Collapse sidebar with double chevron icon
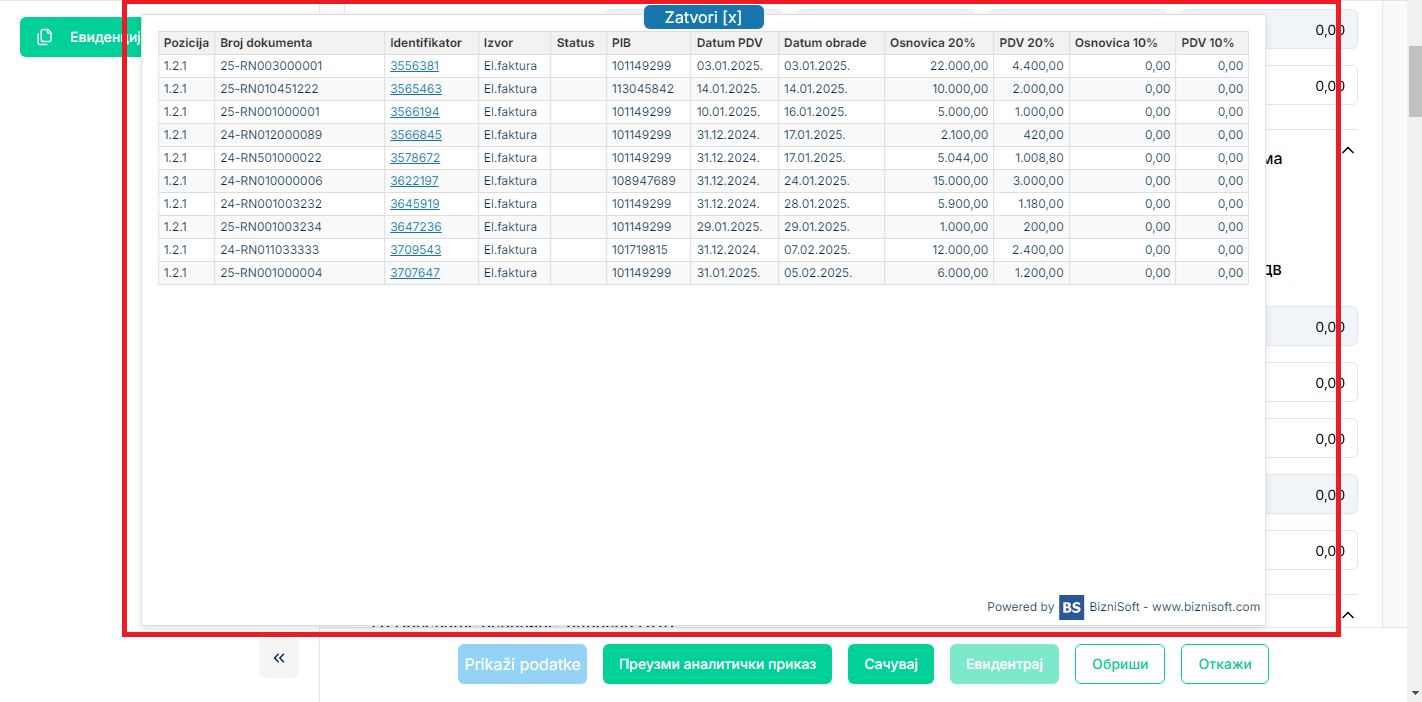The height and width of the screenshot is (702, 1422). [279, 658]
